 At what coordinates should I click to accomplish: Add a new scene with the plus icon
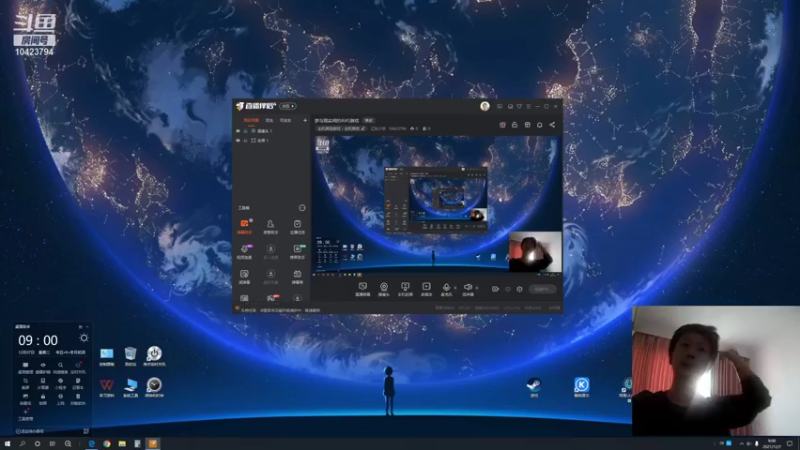(x=305, y=120)
